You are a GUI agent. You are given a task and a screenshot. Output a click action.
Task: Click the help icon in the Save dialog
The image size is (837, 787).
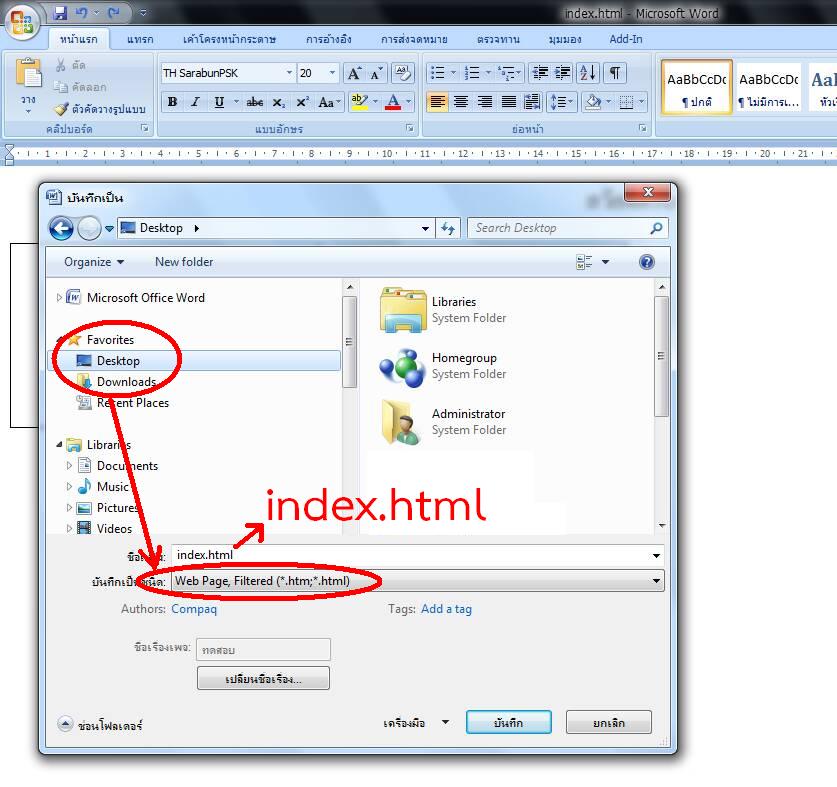646,262
